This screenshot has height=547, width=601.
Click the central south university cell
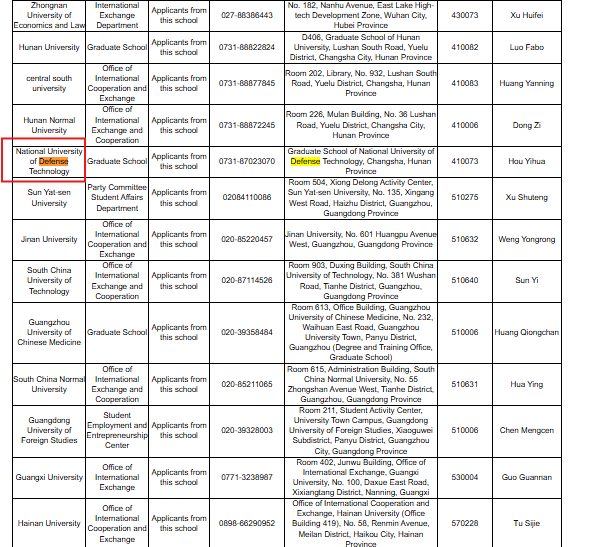[x=49, y=84]
